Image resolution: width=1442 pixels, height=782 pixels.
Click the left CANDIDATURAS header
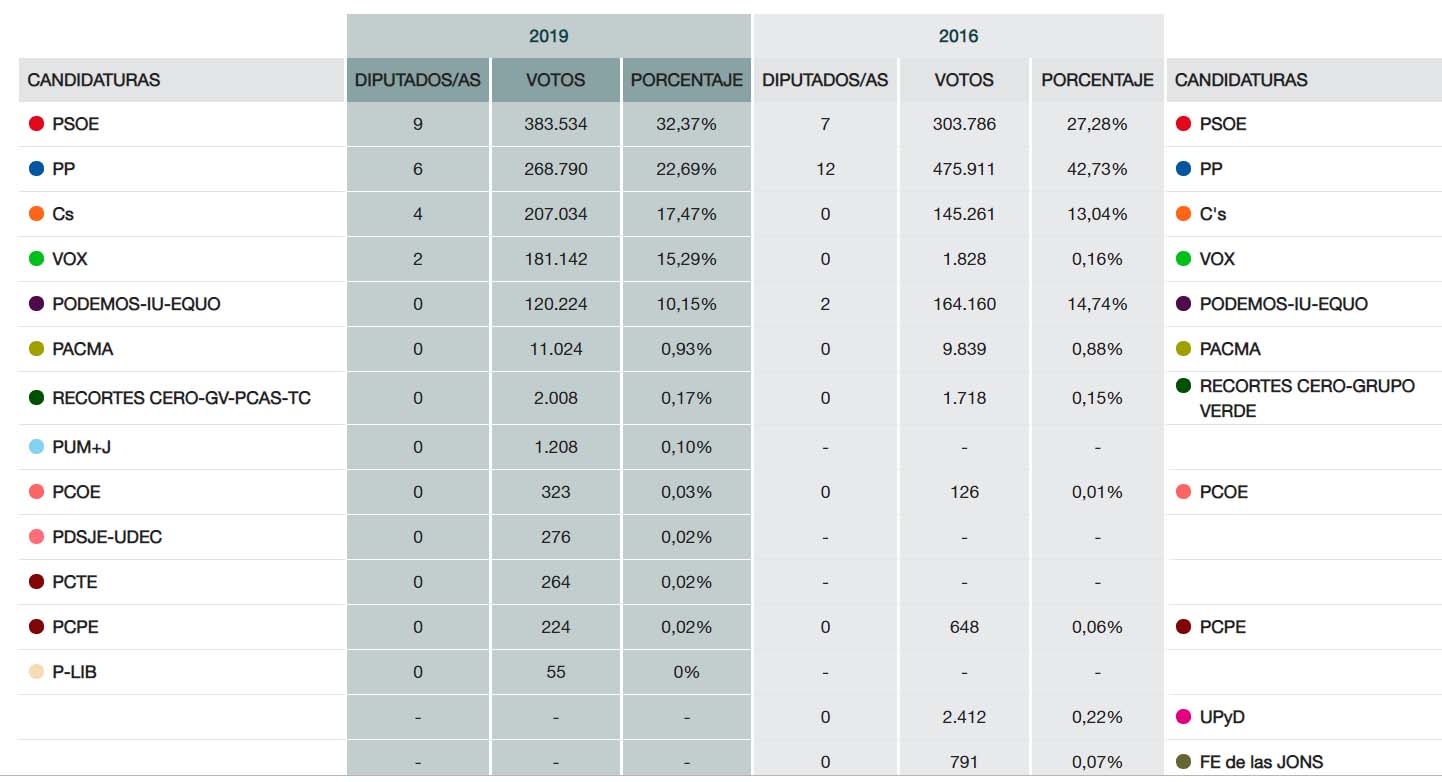[94, 80]
